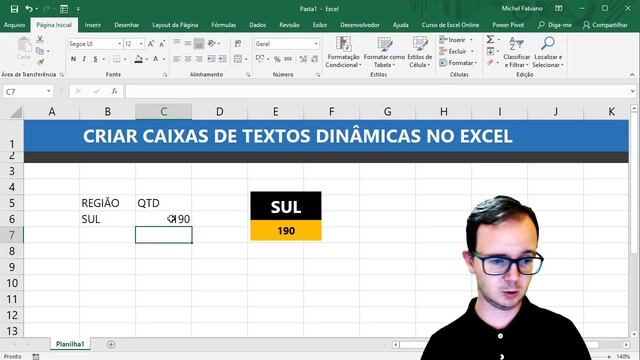The height and width of the screenshot is (360, 640).
Task: Activate the Format Painter brush
Action: pyautogui.click(x=40, y=62)
